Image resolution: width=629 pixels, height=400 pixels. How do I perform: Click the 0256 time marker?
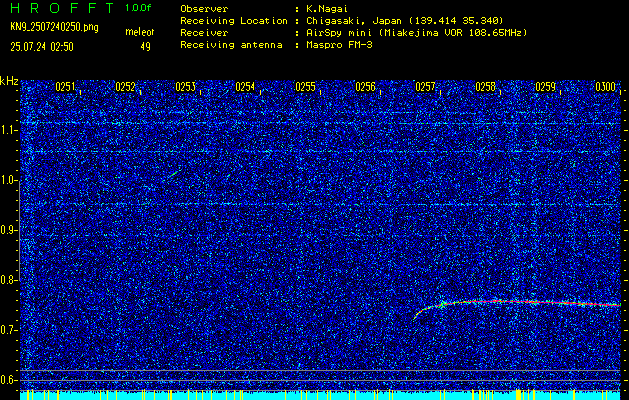[x=365, y=87]
